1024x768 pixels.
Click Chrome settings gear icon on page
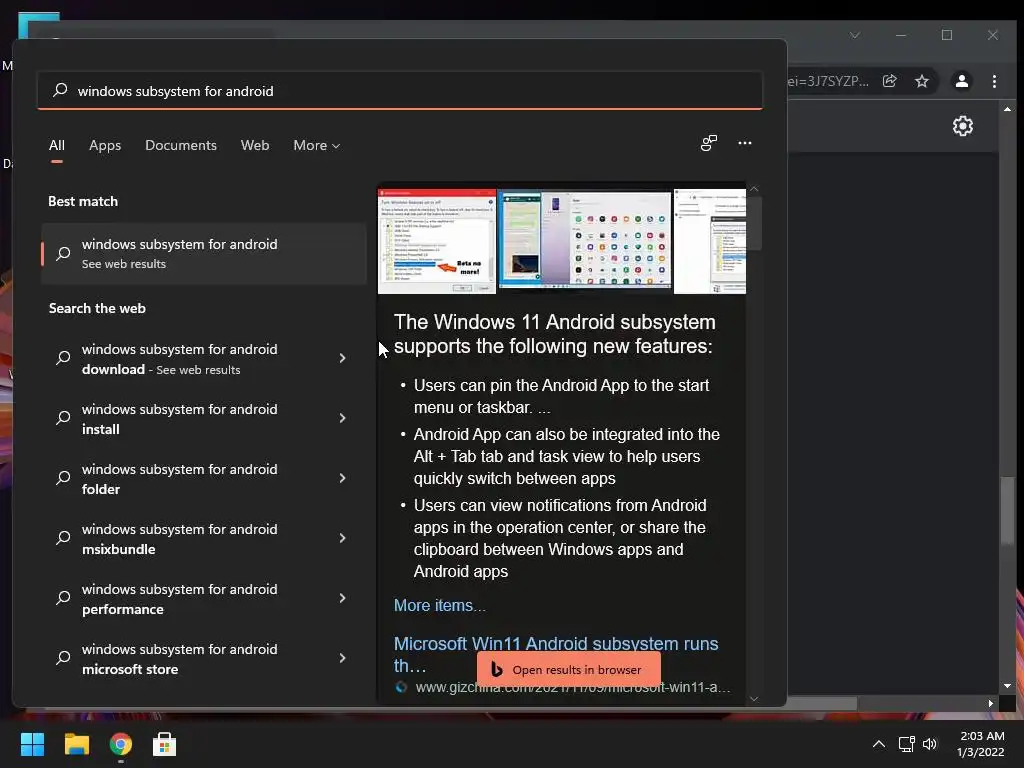pyautogui.click(x=963, y=125)
